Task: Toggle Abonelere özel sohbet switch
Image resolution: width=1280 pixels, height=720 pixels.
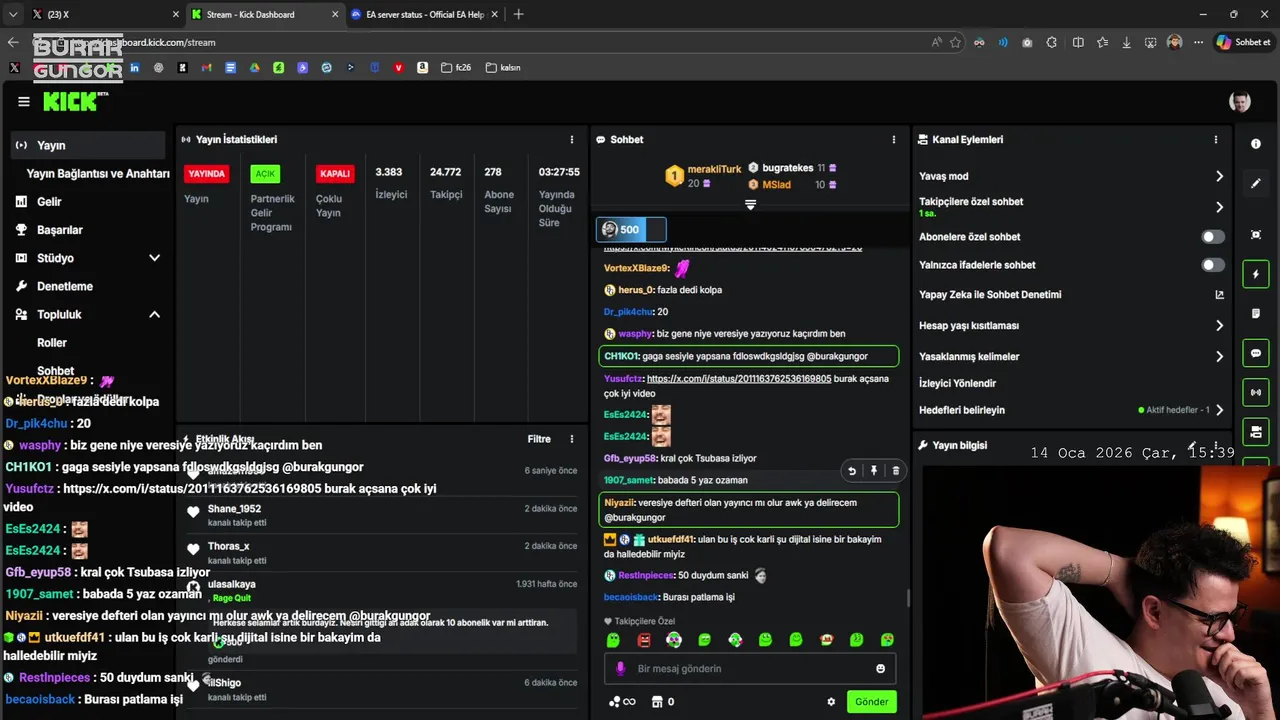Action: tap(1213, 237)
